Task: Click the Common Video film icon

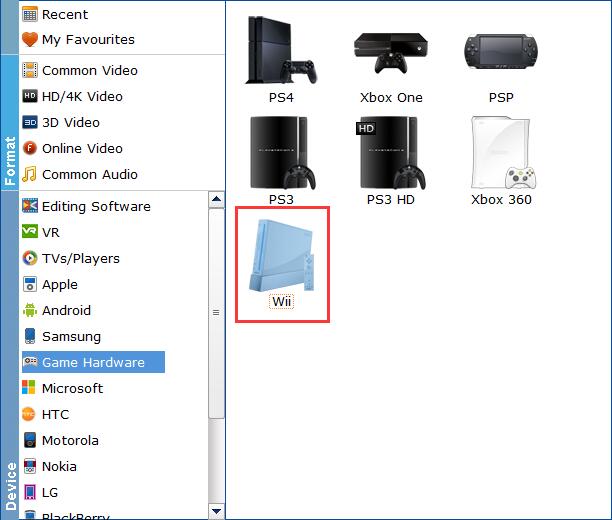Action: click(x=30, y=71)
